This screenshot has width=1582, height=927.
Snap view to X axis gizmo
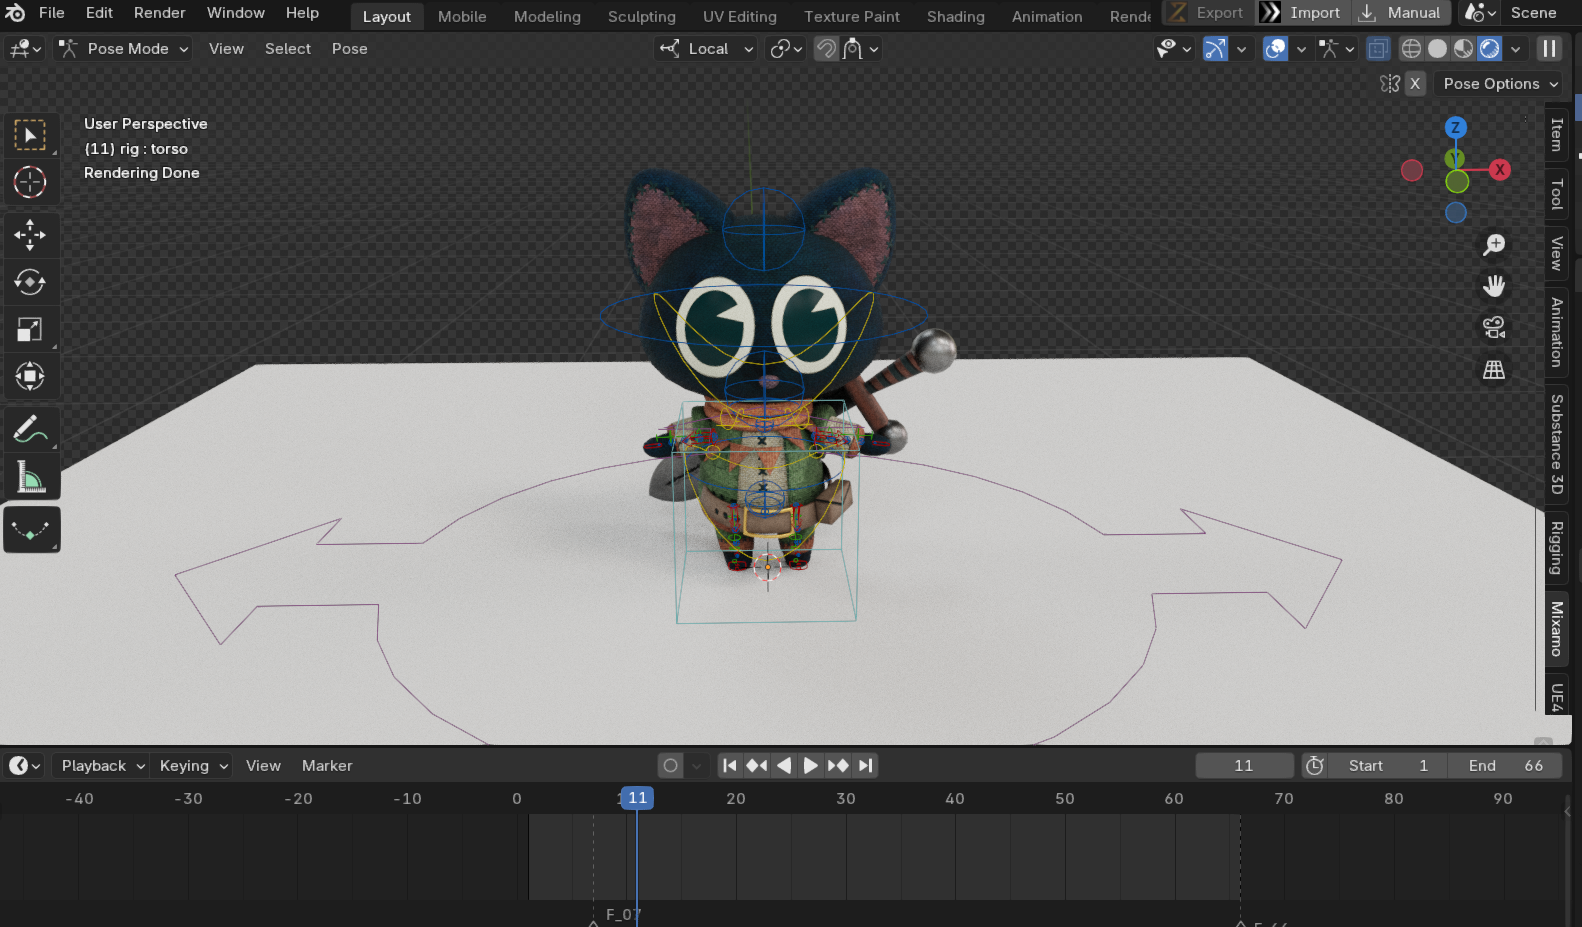1500,170
